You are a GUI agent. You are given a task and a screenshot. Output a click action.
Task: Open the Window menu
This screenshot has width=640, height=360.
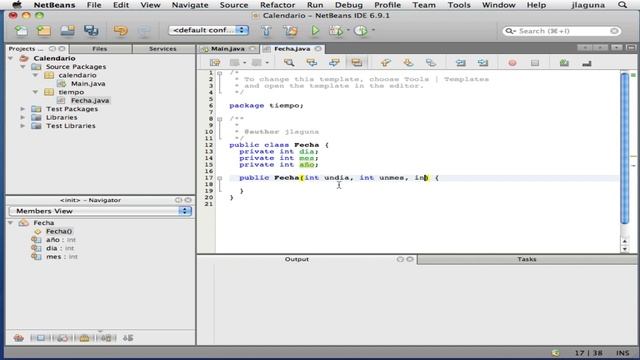click(498, 5)
